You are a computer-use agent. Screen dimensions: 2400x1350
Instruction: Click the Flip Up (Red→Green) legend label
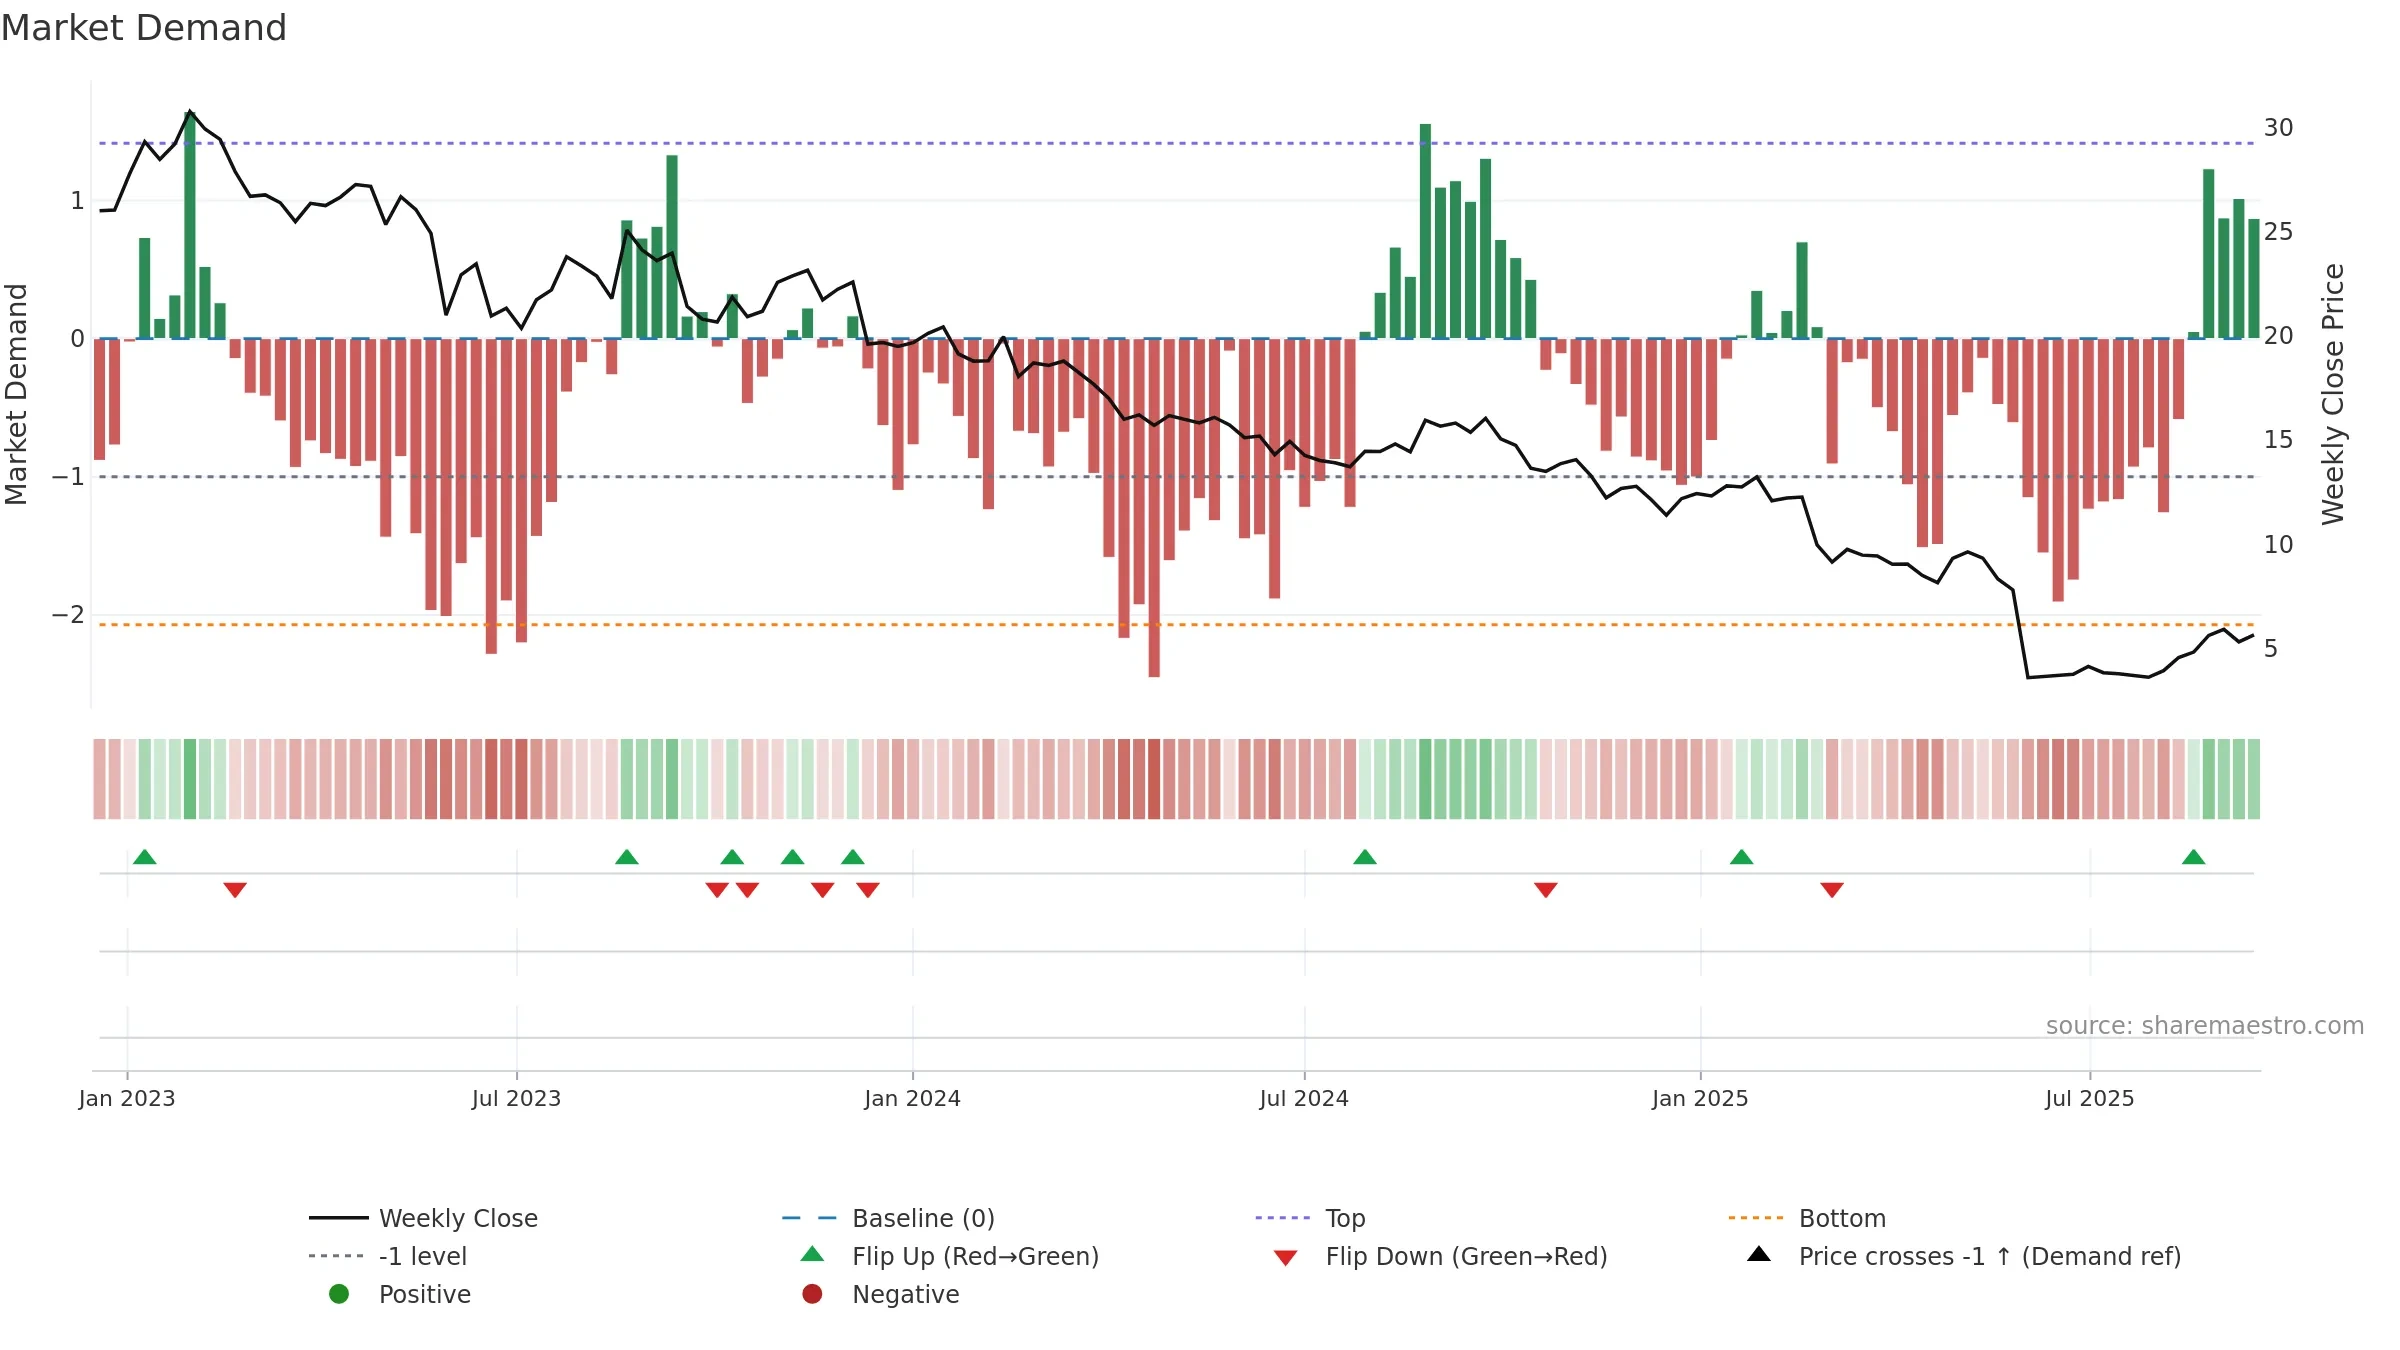click(975, 1256)
